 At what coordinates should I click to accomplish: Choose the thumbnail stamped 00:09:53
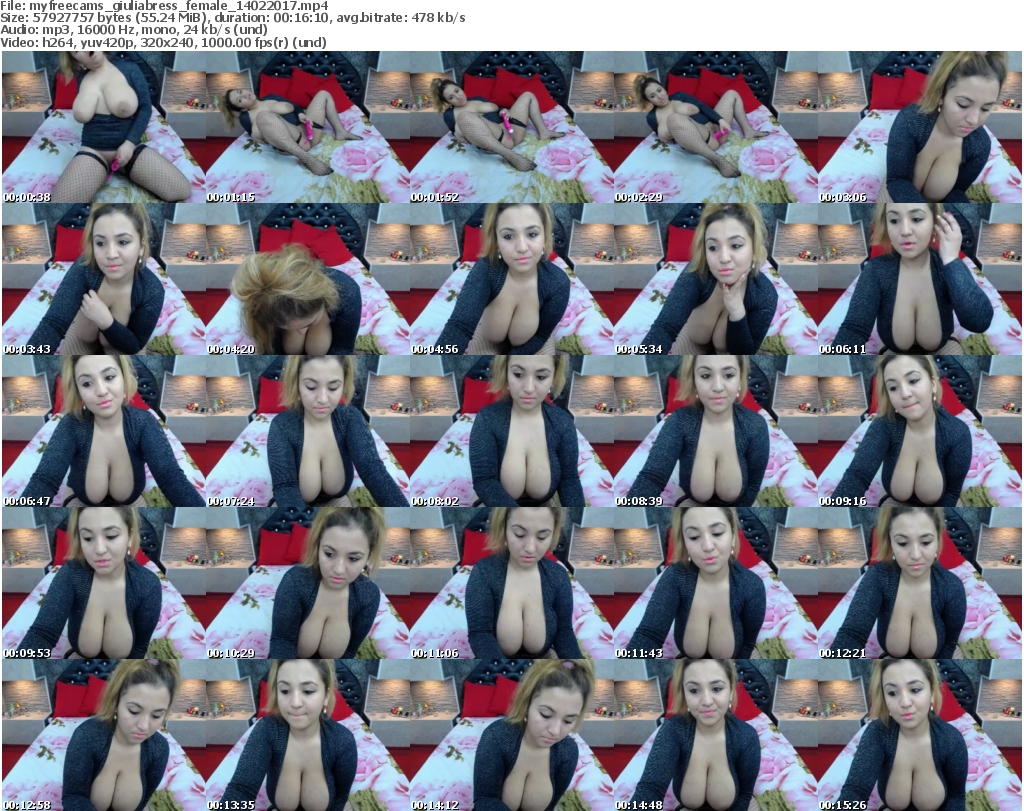click(104, 582)
